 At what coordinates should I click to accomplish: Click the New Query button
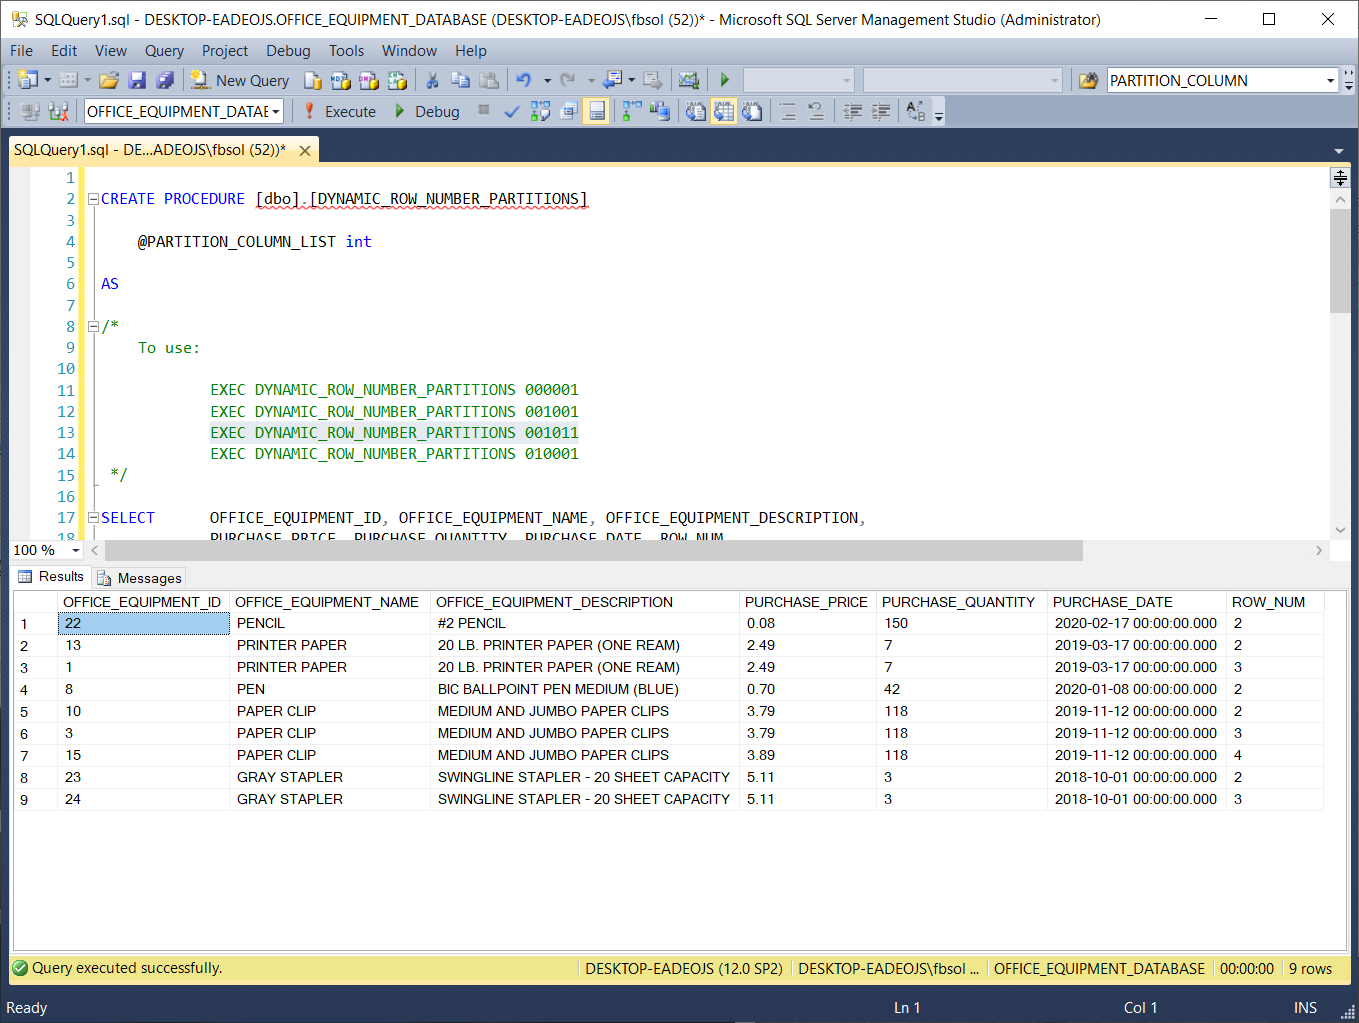(240, 81)
